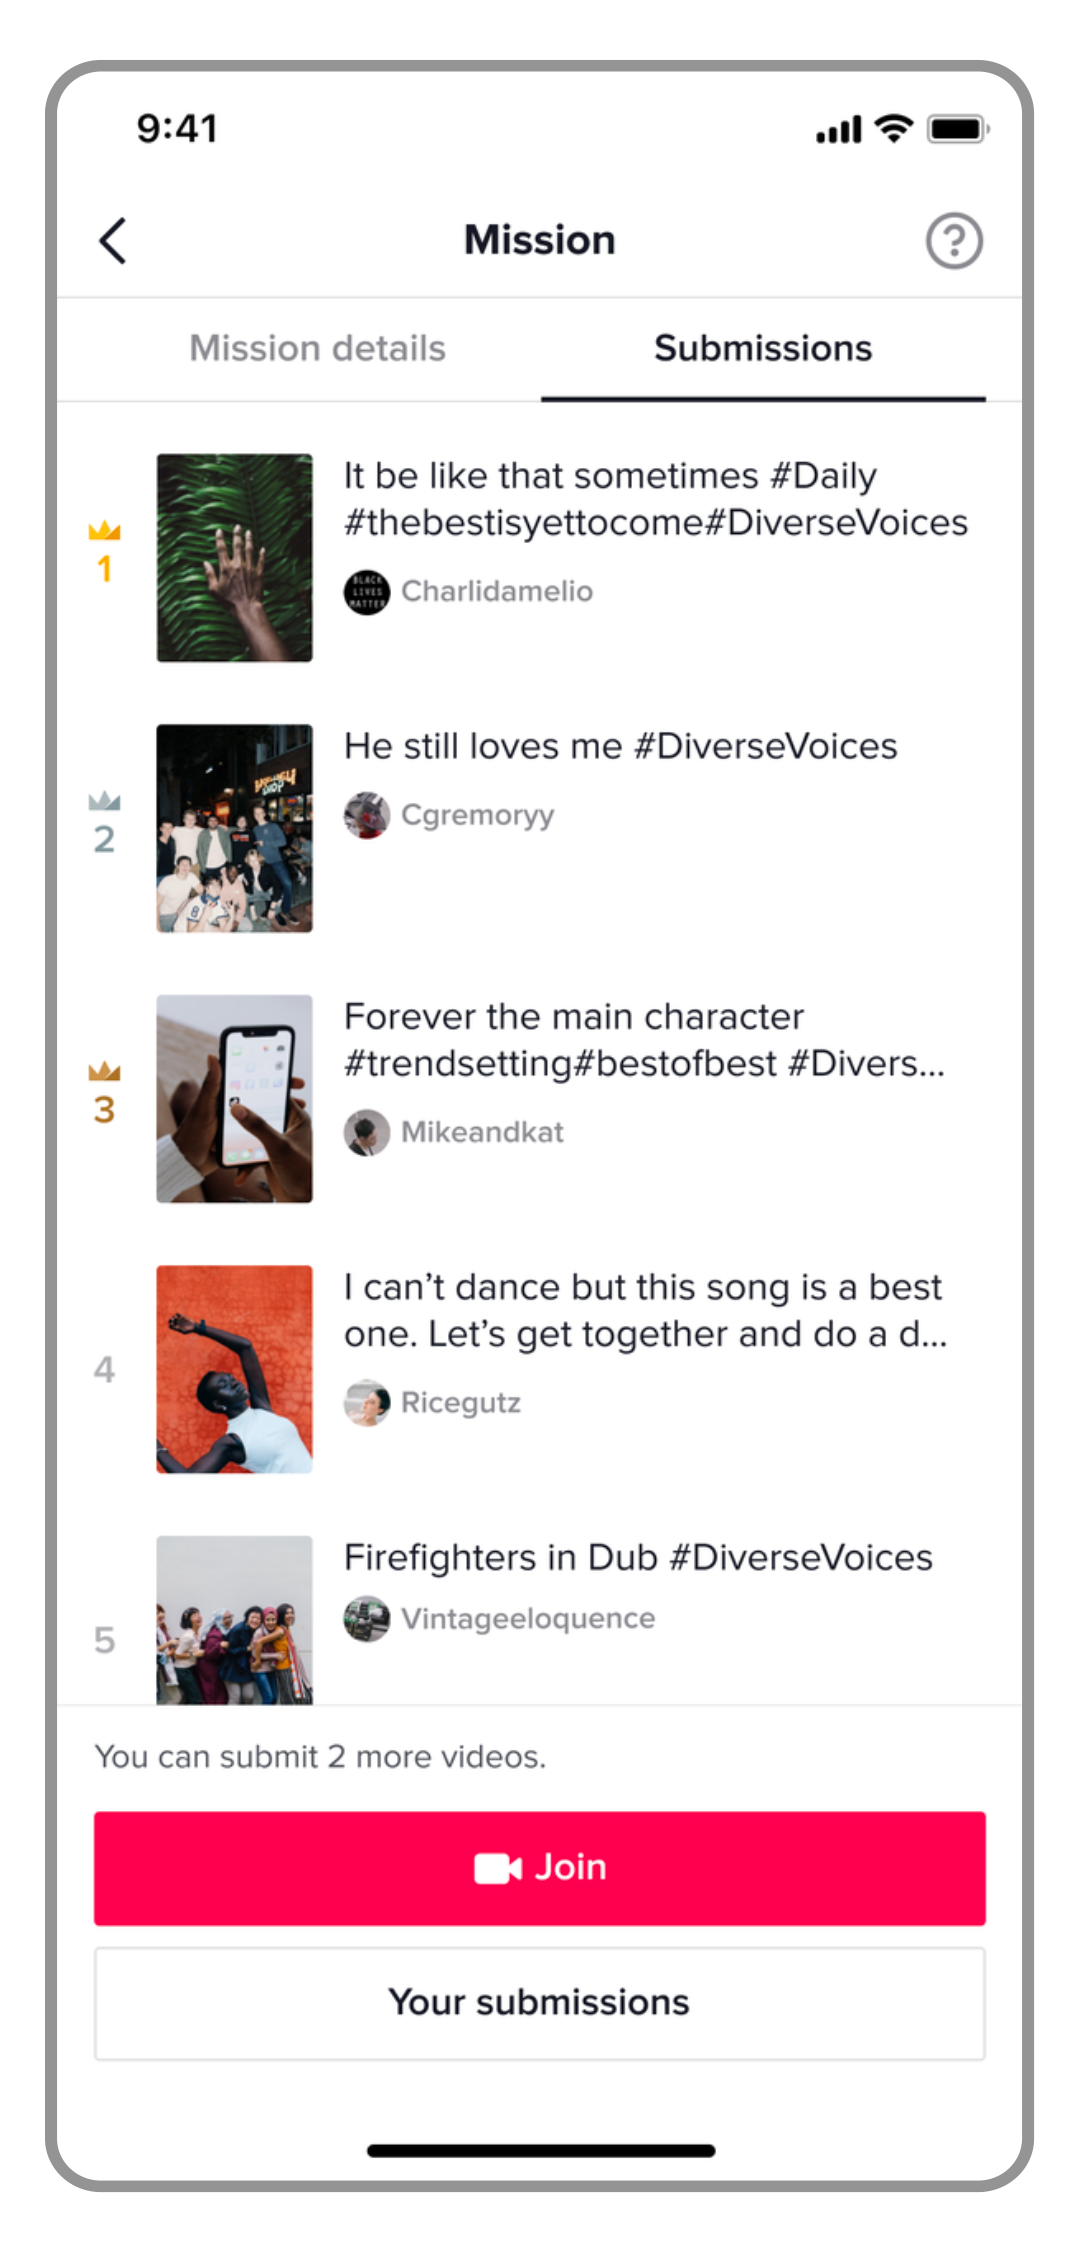Tap the back arrow icon
Screen dimensions: 1080x2250
(113, 241)
